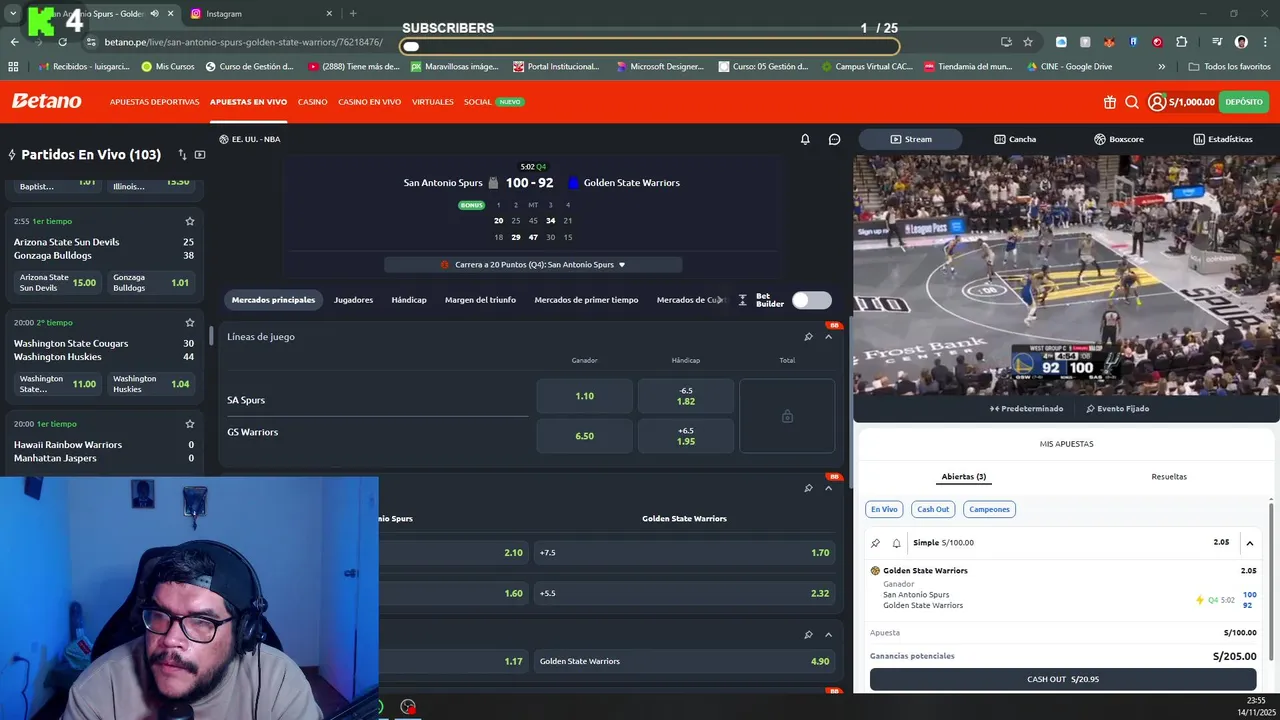Click the bell icon on the Simple bet

pyautogui.click(x=896, y=543)
